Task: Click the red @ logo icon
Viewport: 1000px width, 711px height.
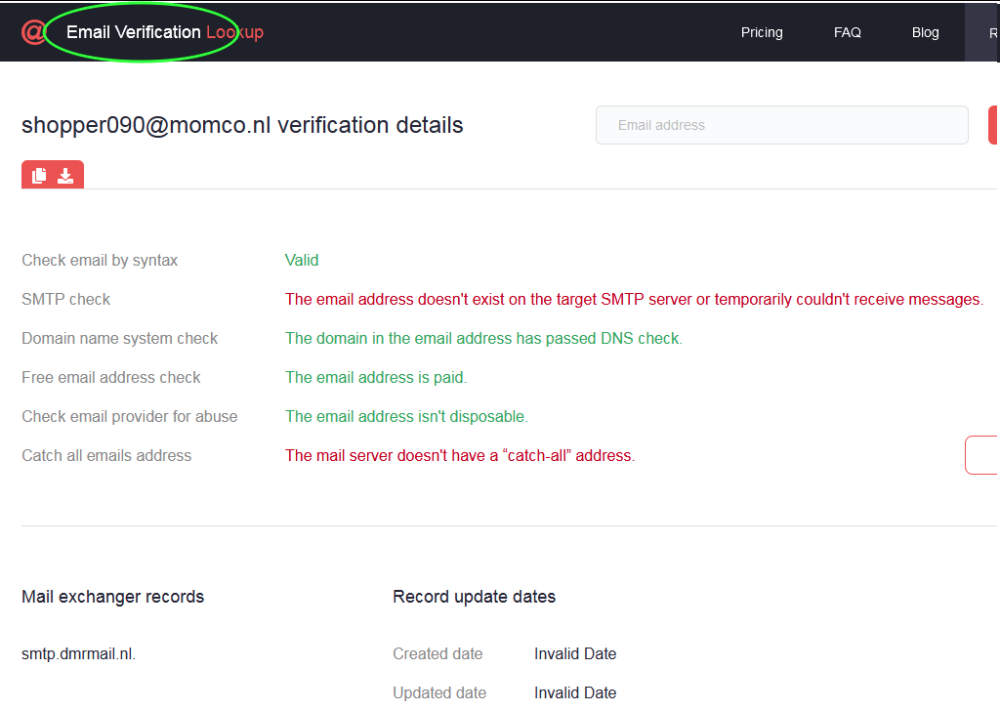Action: pos(32,32)
